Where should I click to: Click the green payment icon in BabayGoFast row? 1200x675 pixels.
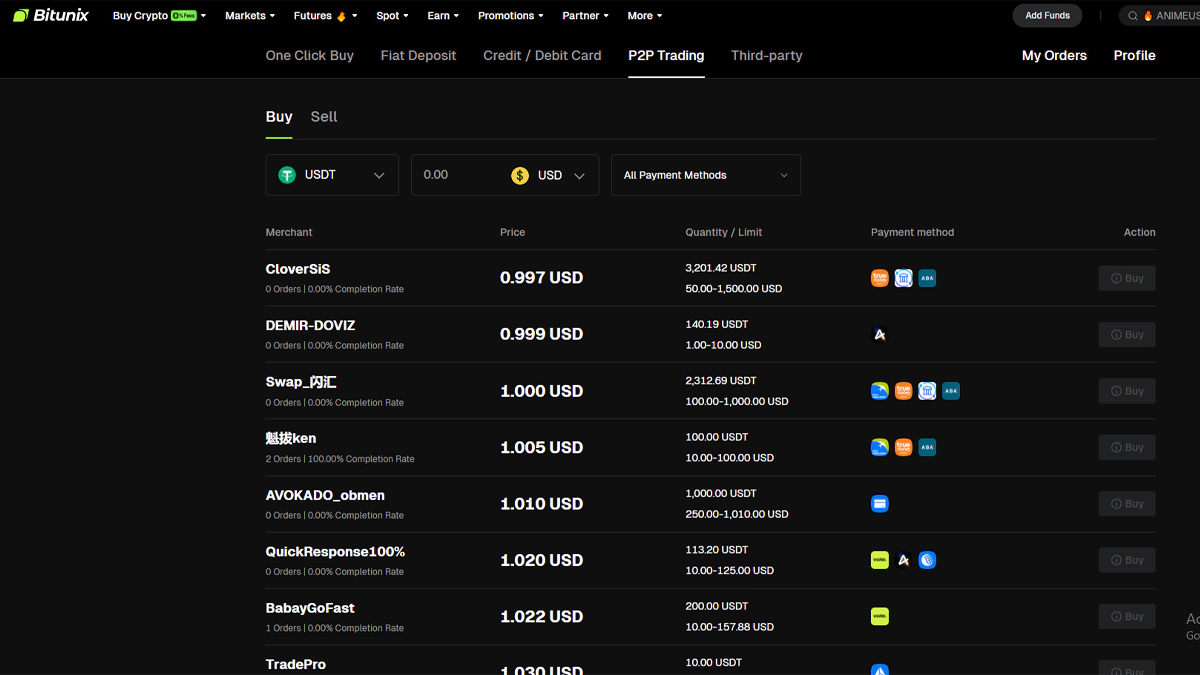[x=880, y=617]
